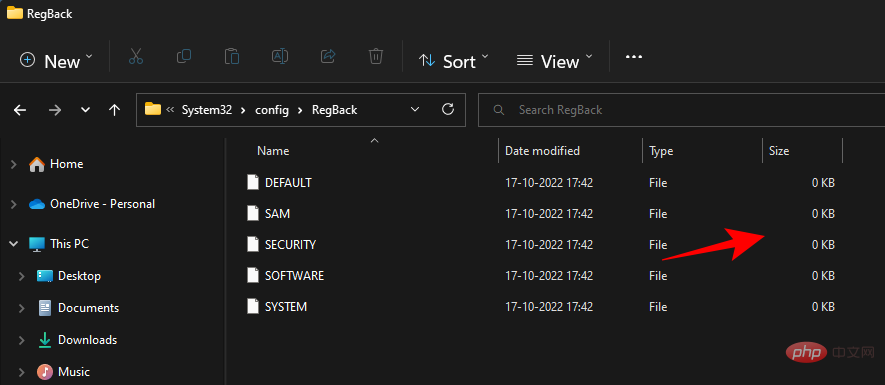The image size is (885, 385).
Task: Click the Paste clipboard icon
Action: click(x=232, y=56)
